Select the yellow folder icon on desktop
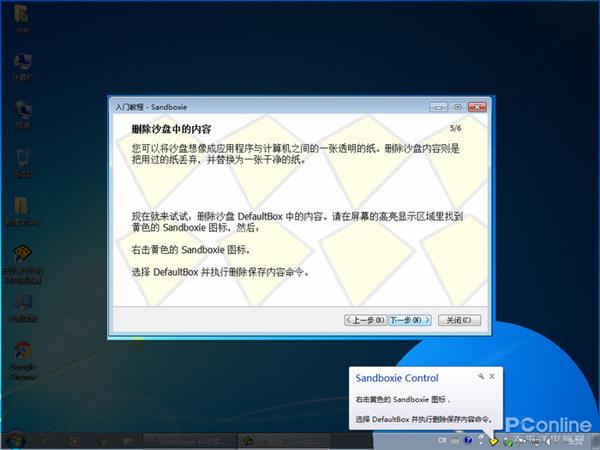The image size is (600, 450). pos(23,211)
